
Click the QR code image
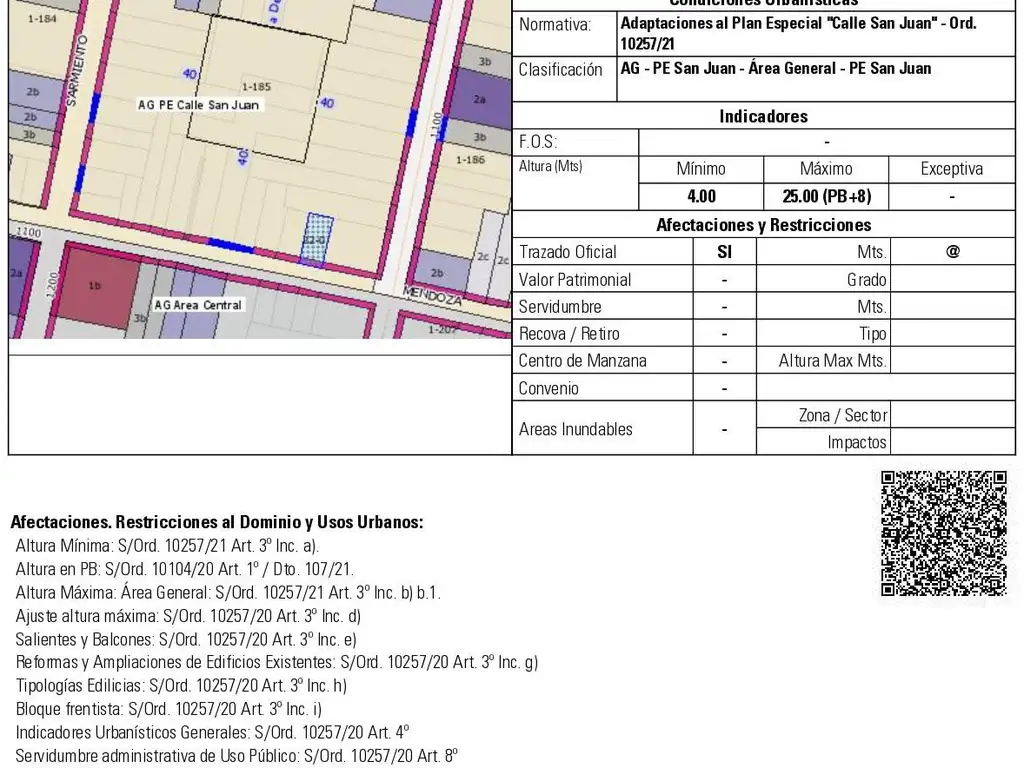(x=943, y=533)
